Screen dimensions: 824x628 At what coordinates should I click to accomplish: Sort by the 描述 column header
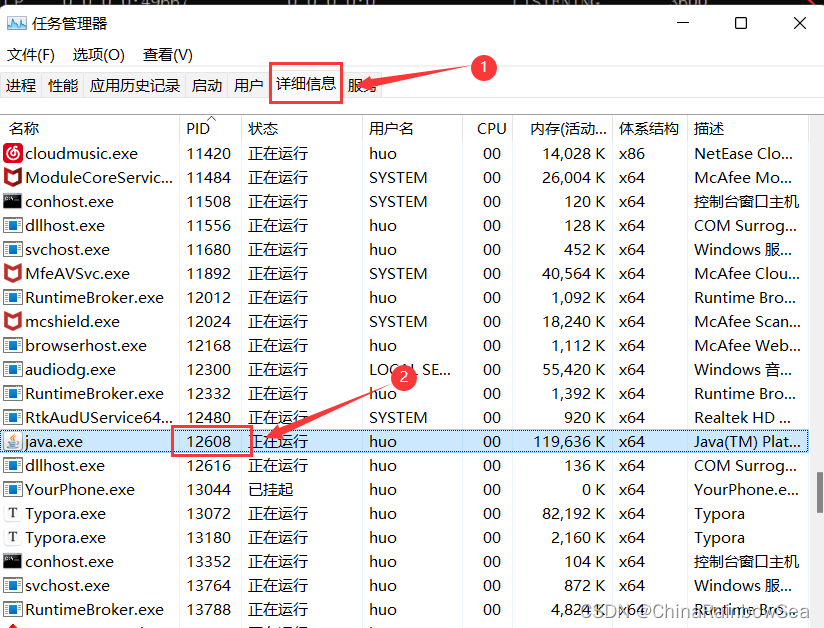point(748,128)
